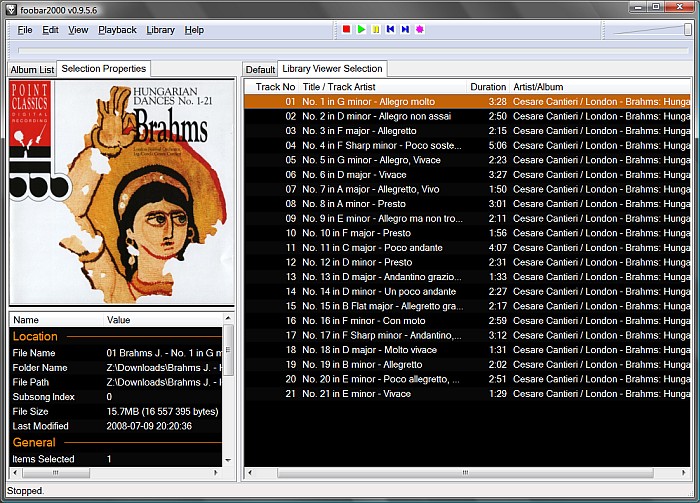Sort by the Duration column header
Image resolution: width=700 pixels, height=503 pixels.
click(488, 87)
